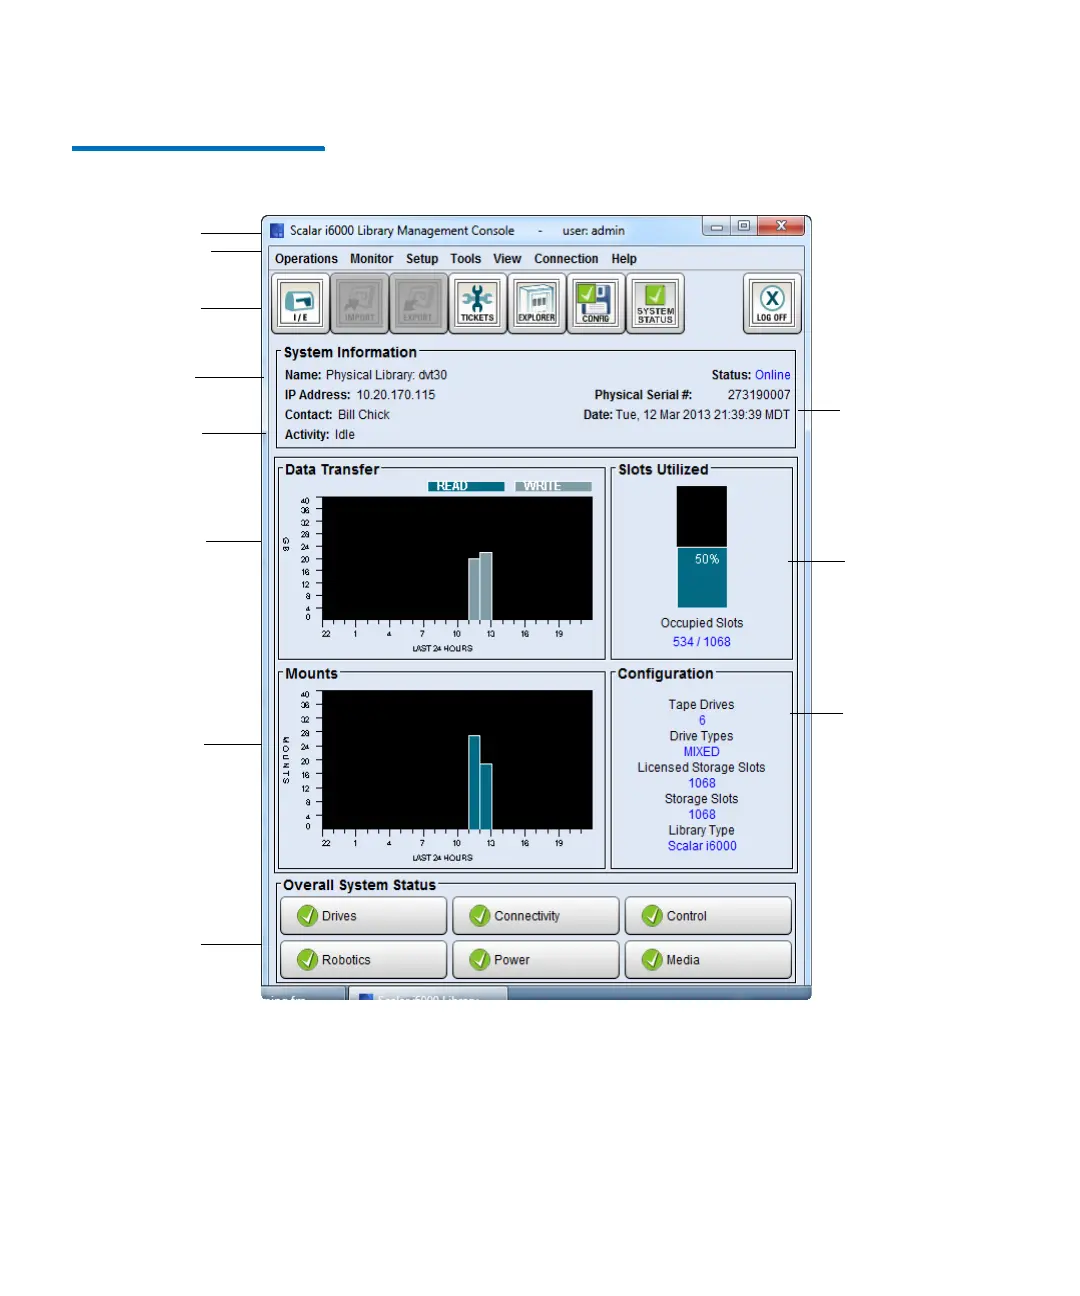The height and width of the screenshot is (1296, 1080).
Task: Click the Tape Drives count 6
Action: pos(702,720)
